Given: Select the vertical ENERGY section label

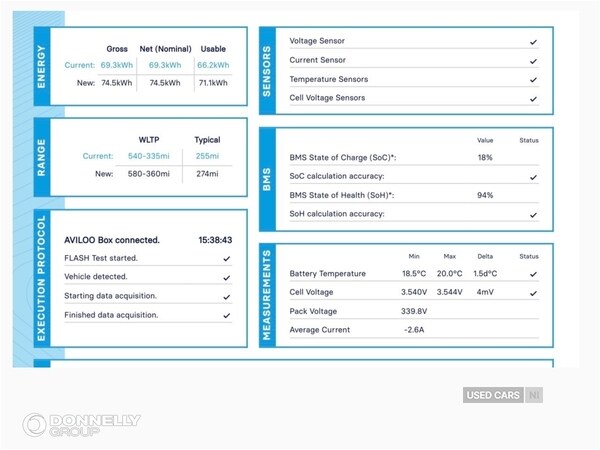Looking at the screenshot, I should click(41, 66).
